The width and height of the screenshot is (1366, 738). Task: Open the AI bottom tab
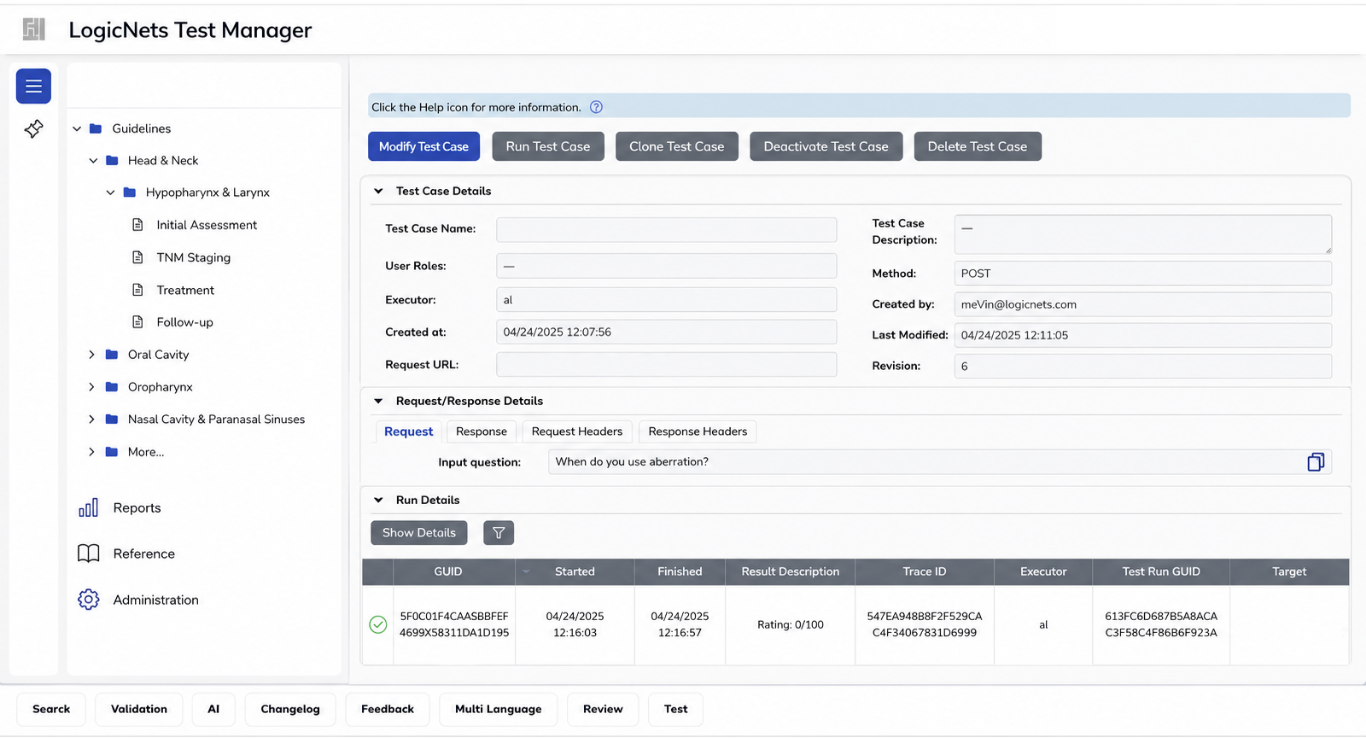[213, 709]
